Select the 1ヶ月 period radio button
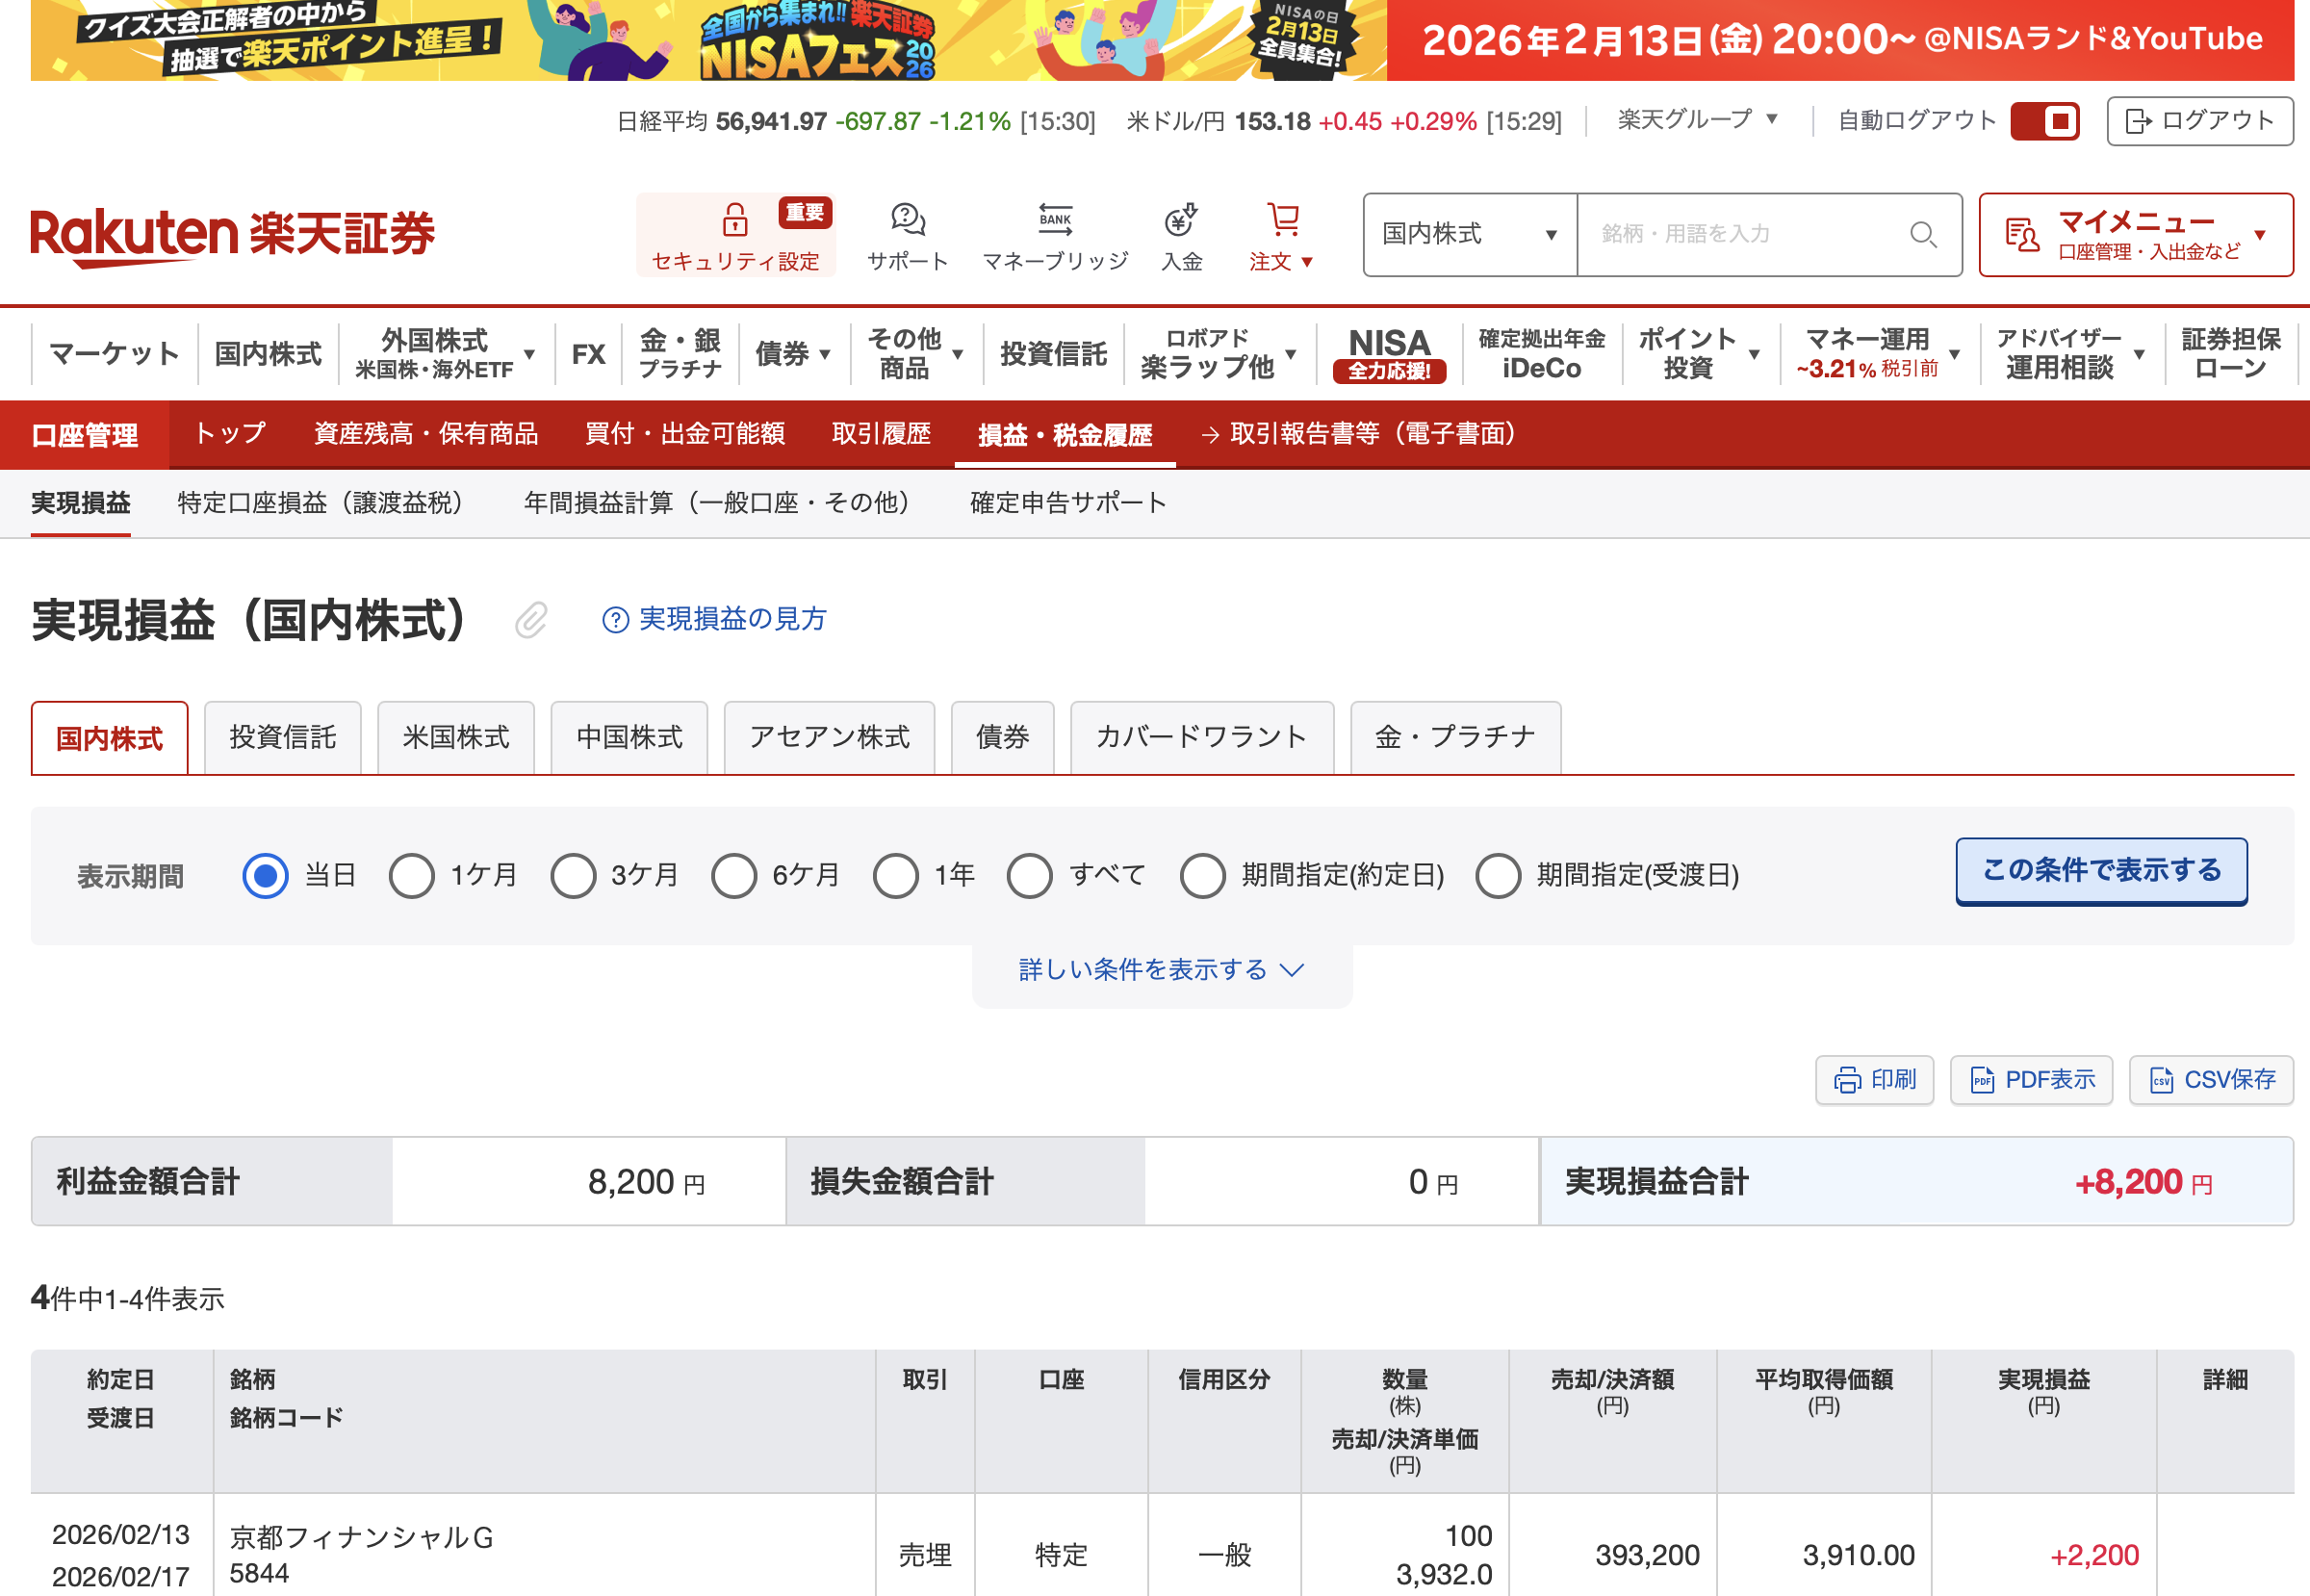Image resolution: width=2310 pixels, height=1596 pixels. tap(412, 876)
